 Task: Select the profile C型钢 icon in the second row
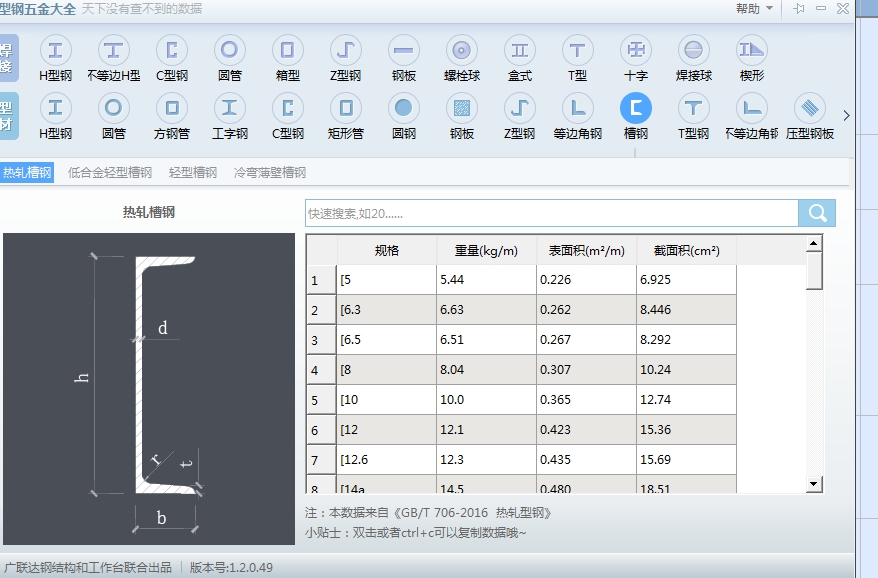(288, 108)
